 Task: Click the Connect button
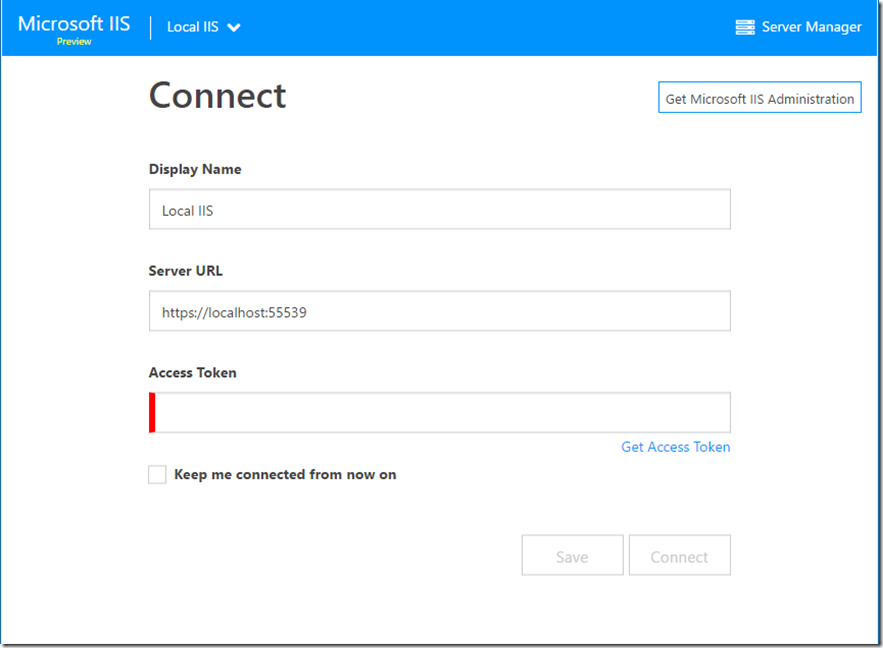pos(680,555)
